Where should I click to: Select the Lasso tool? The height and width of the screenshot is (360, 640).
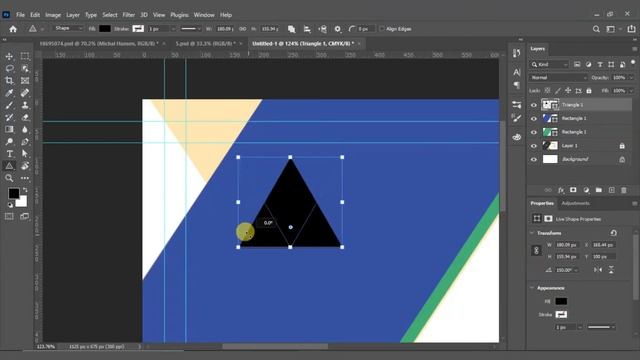tap(9, 69)
